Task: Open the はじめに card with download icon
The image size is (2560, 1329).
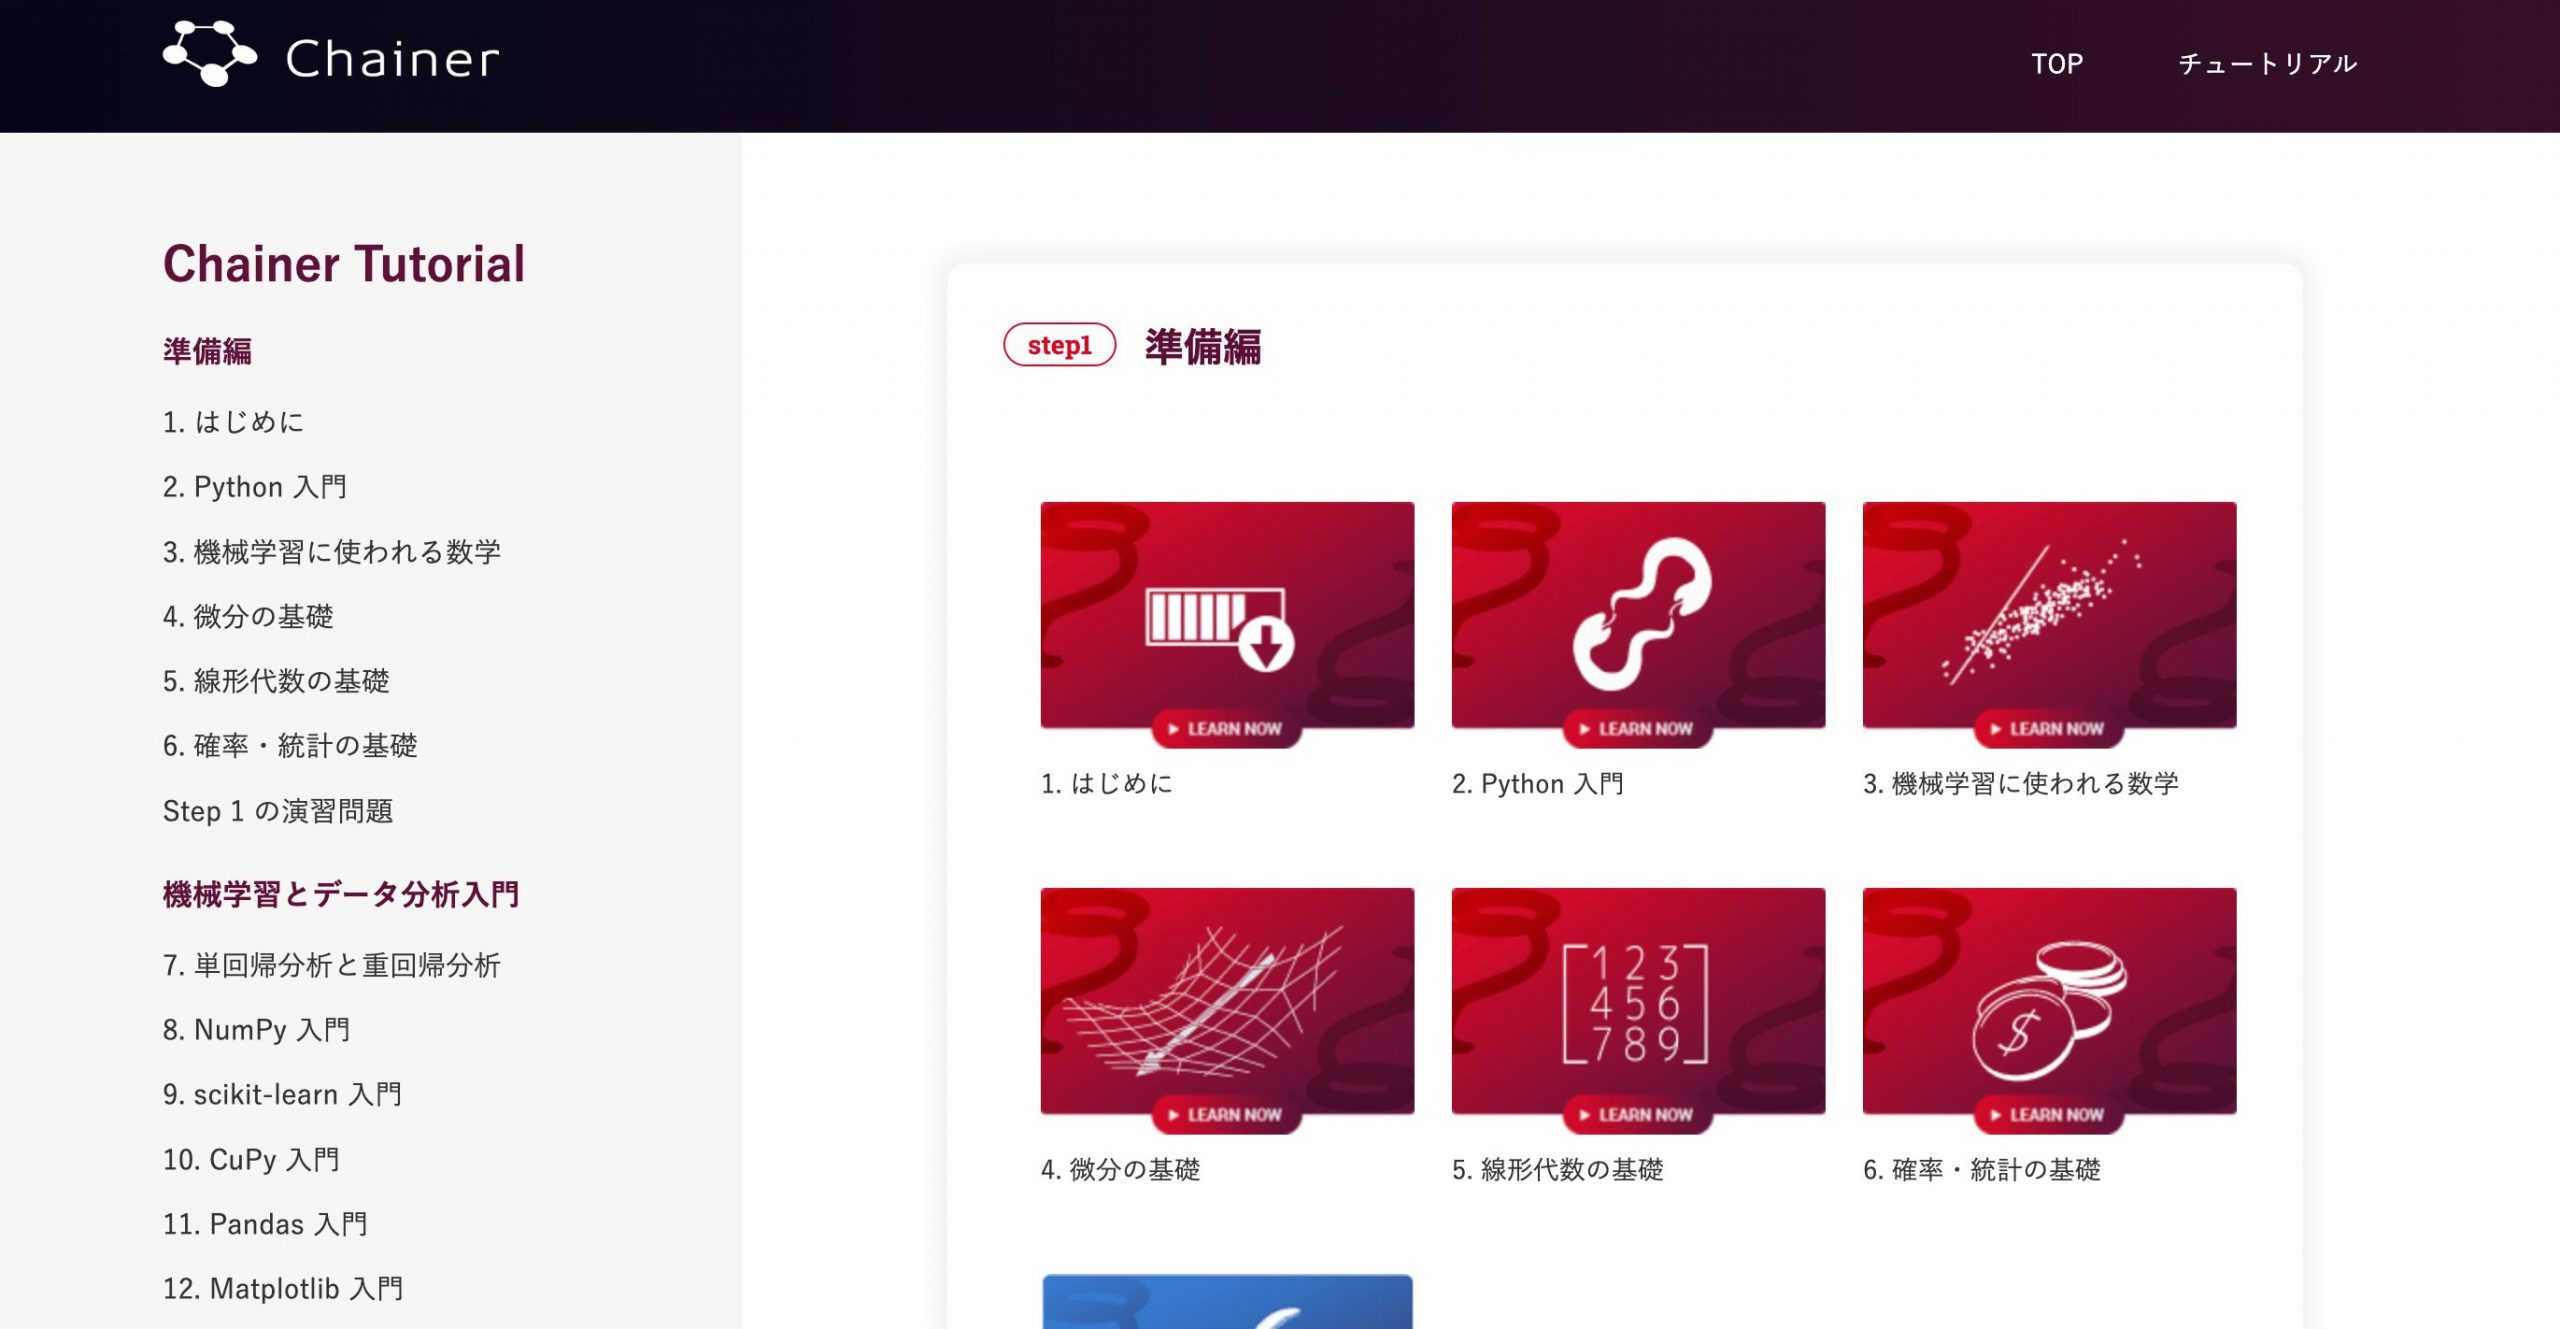Action: pyautogui.click(x=1227, y=616)
